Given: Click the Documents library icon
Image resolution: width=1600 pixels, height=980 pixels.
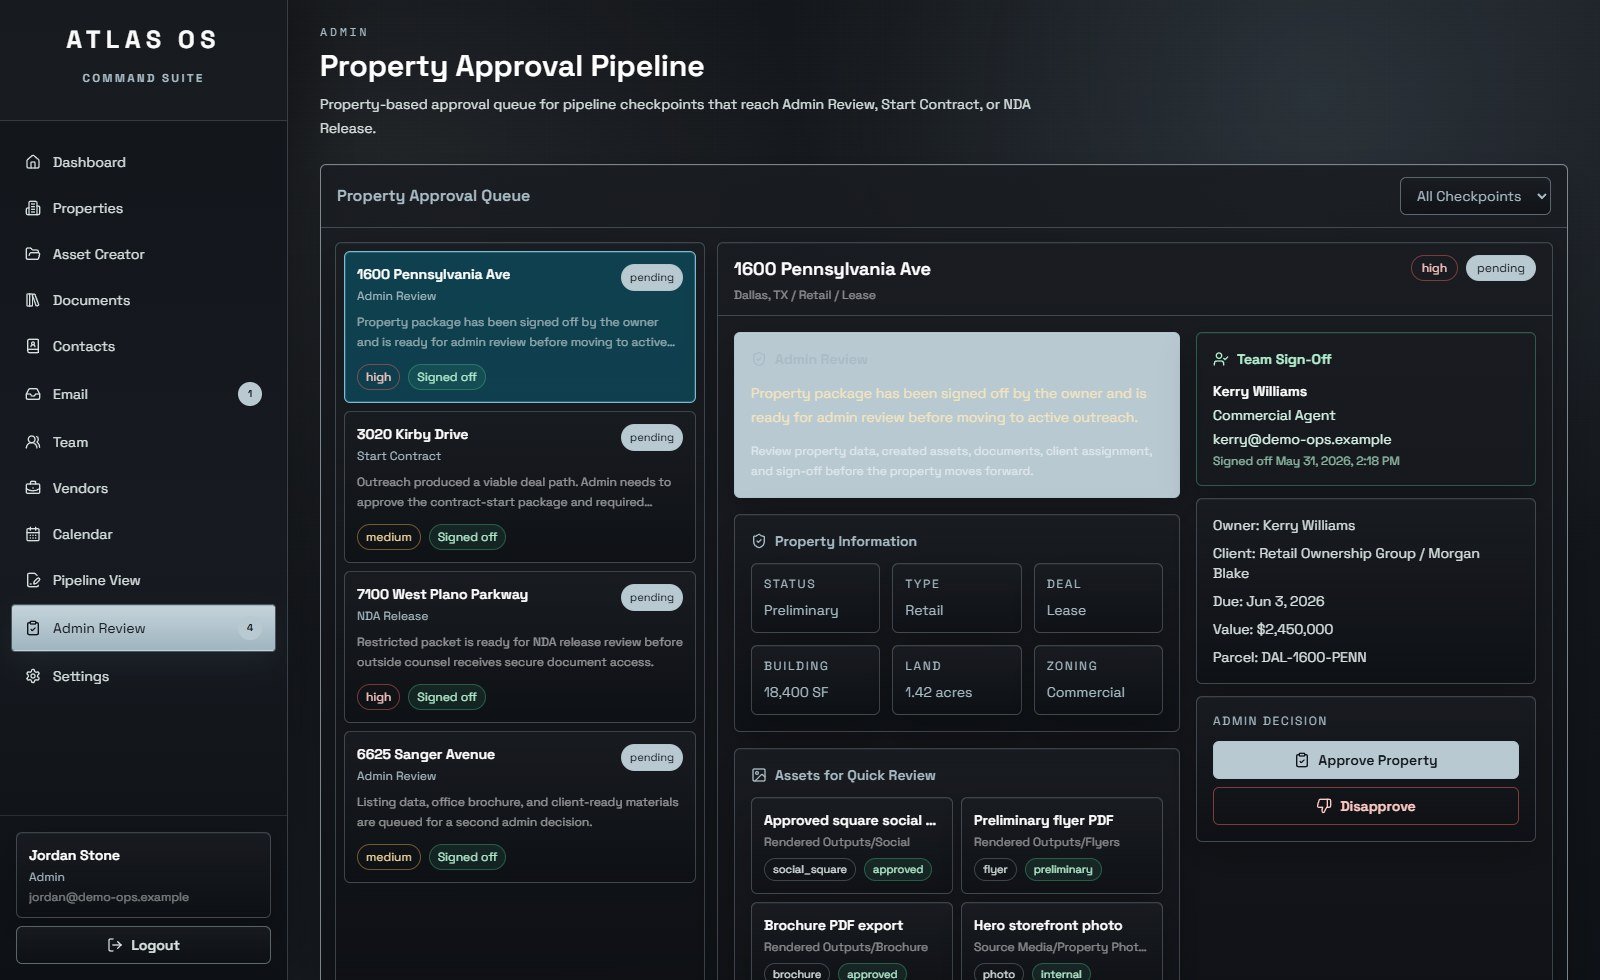Looking at the screenshot, I should point(33,300).
